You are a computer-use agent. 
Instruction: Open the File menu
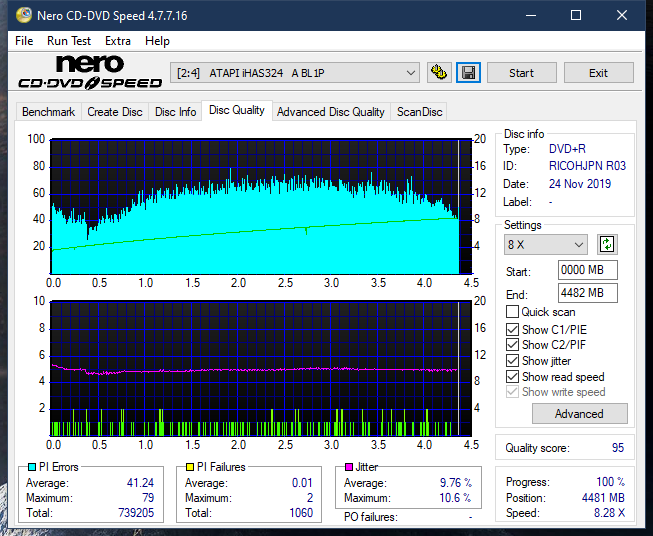(x=24, y=41)
